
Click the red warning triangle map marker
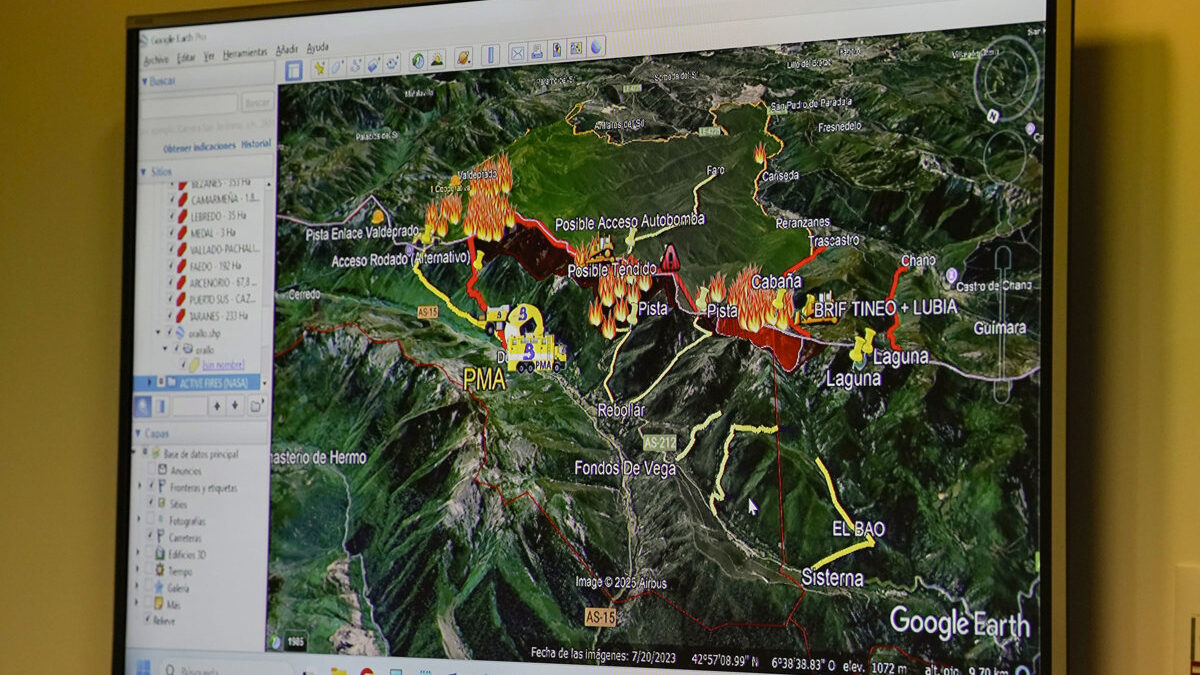[670, 258]
